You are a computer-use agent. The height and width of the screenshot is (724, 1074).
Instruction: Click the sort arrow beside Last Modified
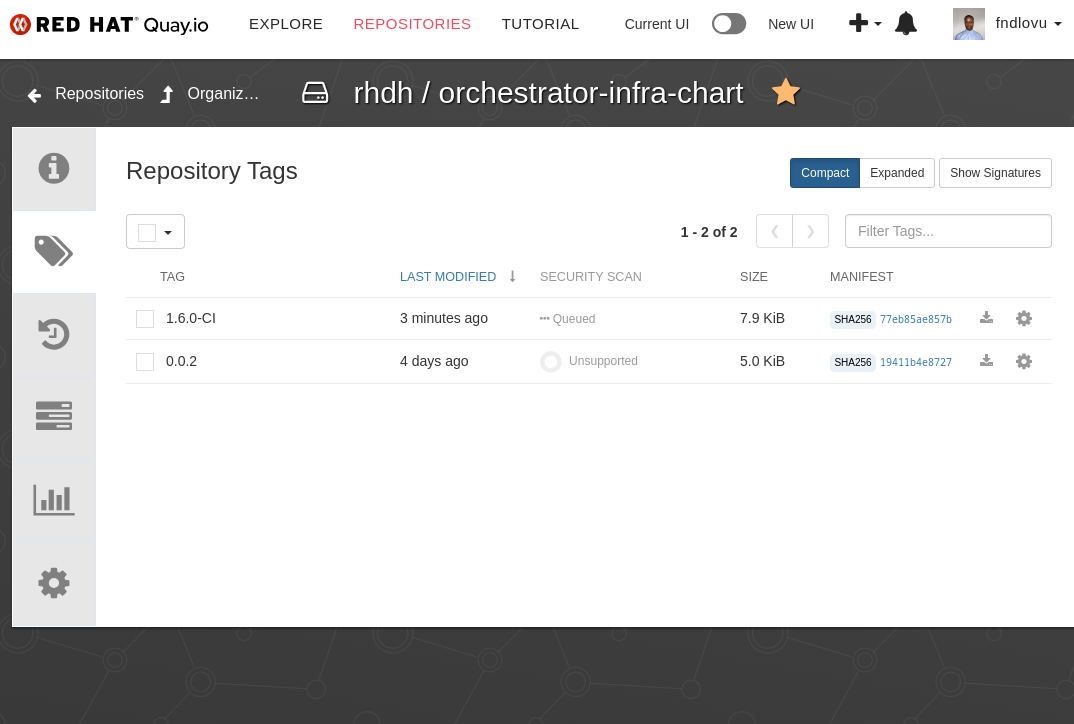(x=512, y=276)
